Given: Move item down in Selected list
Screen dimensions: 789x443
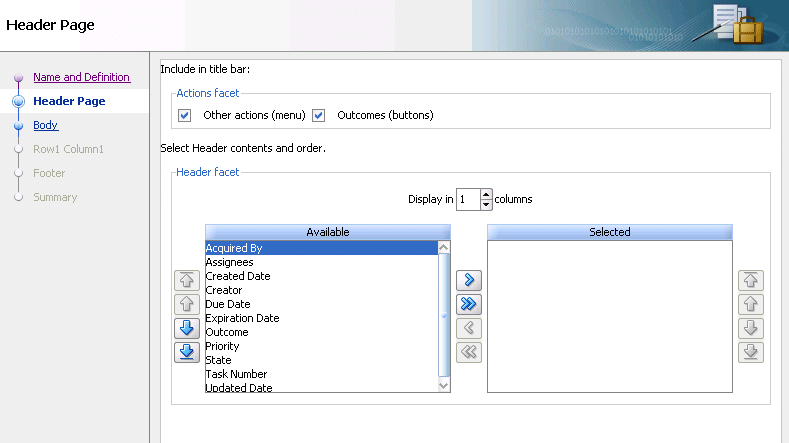Looking at the screenshot, I should point(751,328).
